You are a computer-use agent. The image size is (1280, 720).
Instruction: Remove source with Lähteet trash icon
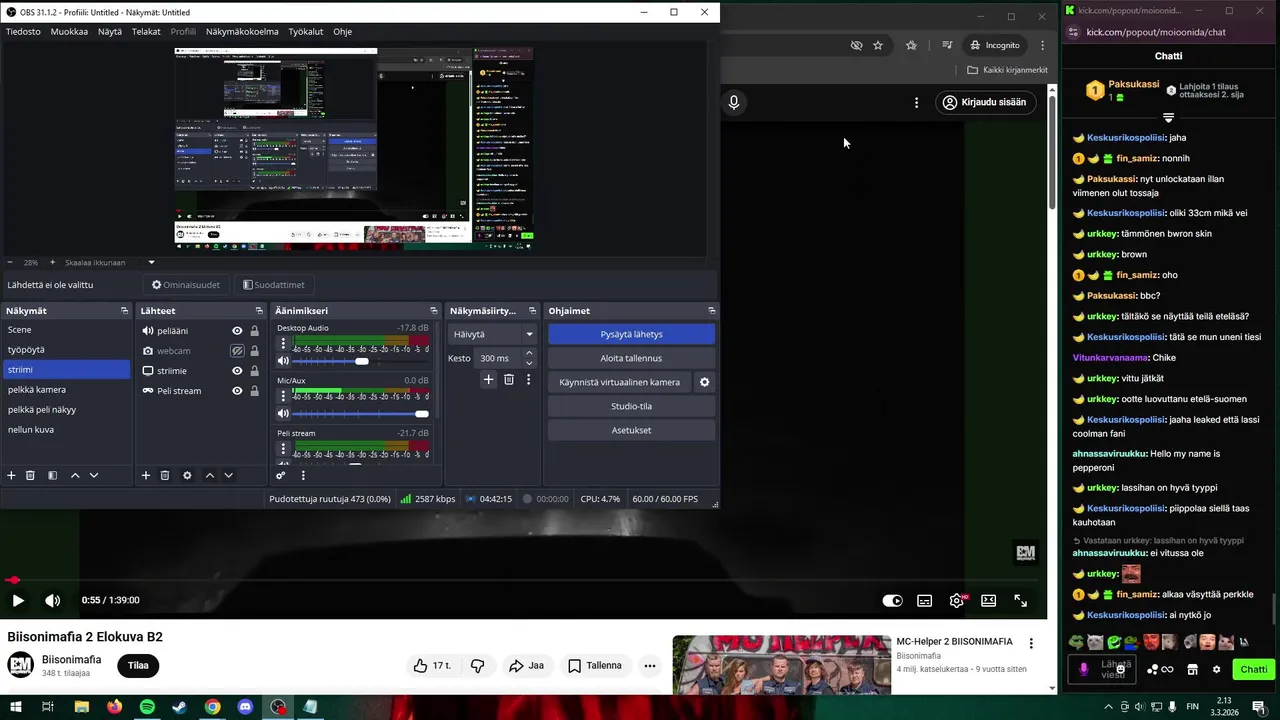coord(165,476)
